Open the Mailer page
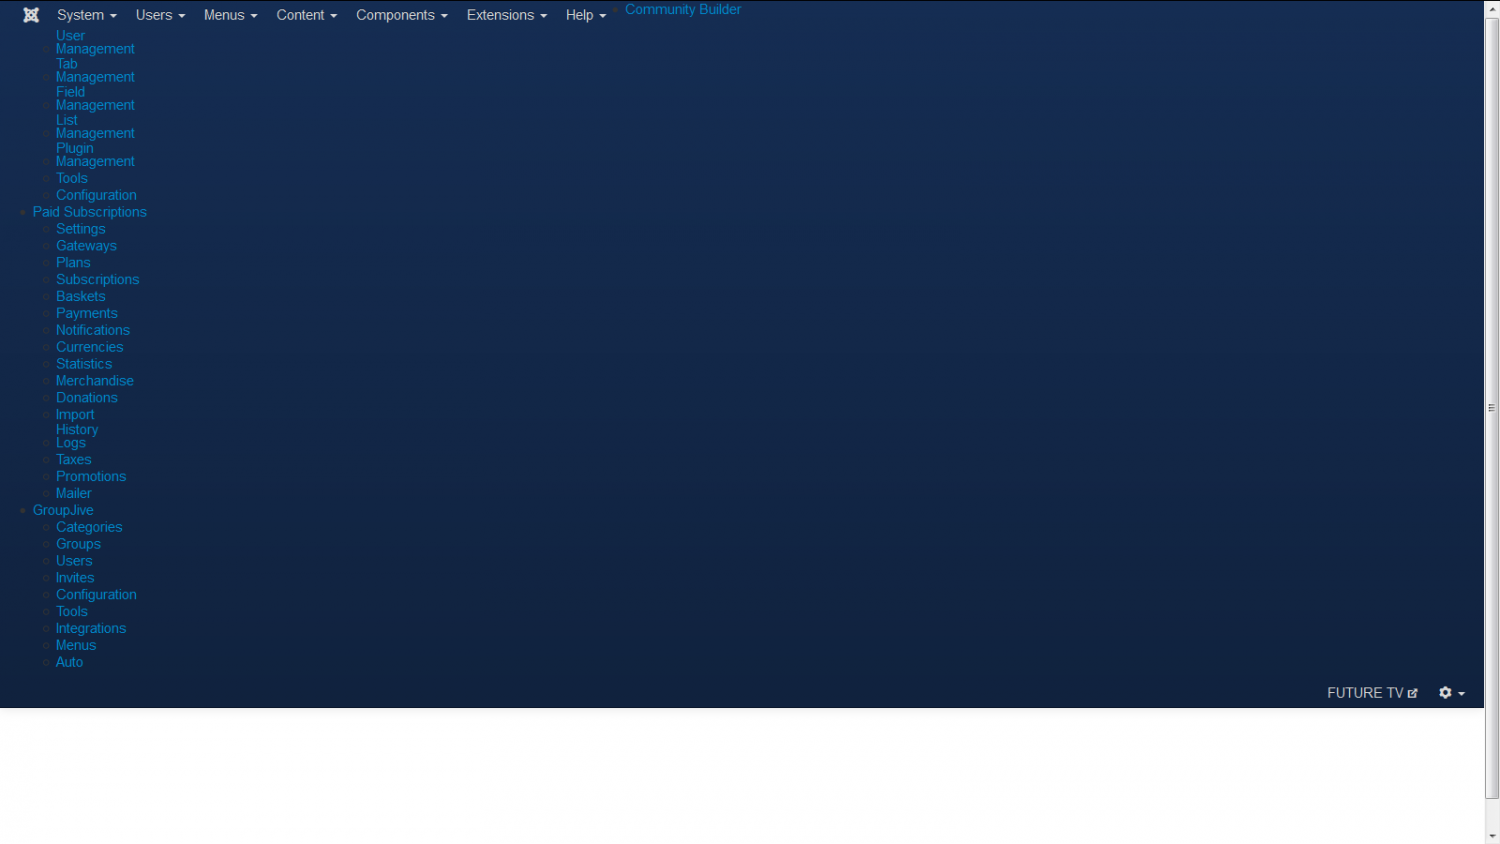The height and width of the screenshot is (844, 1500). pyautogui.click(x=74, y=494)
